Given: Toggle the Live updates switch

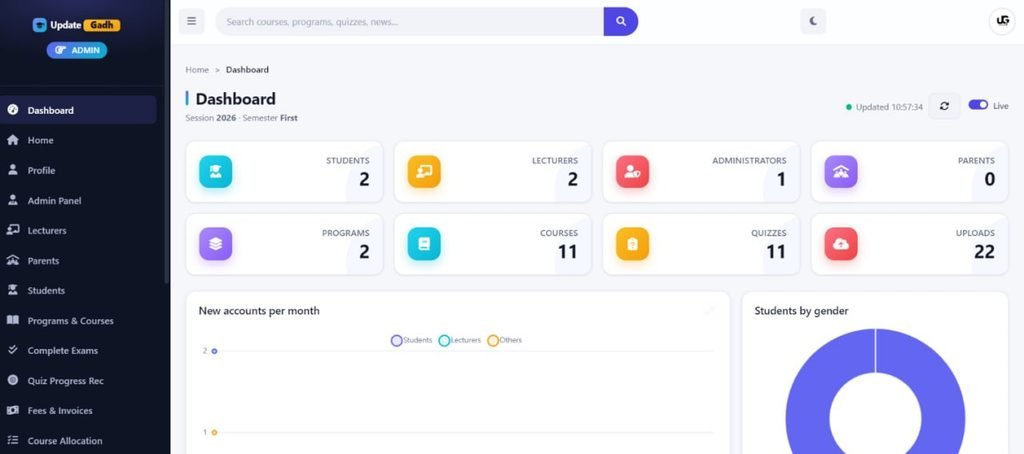Looking at the screenshot, I should click(x=978, y=105).
